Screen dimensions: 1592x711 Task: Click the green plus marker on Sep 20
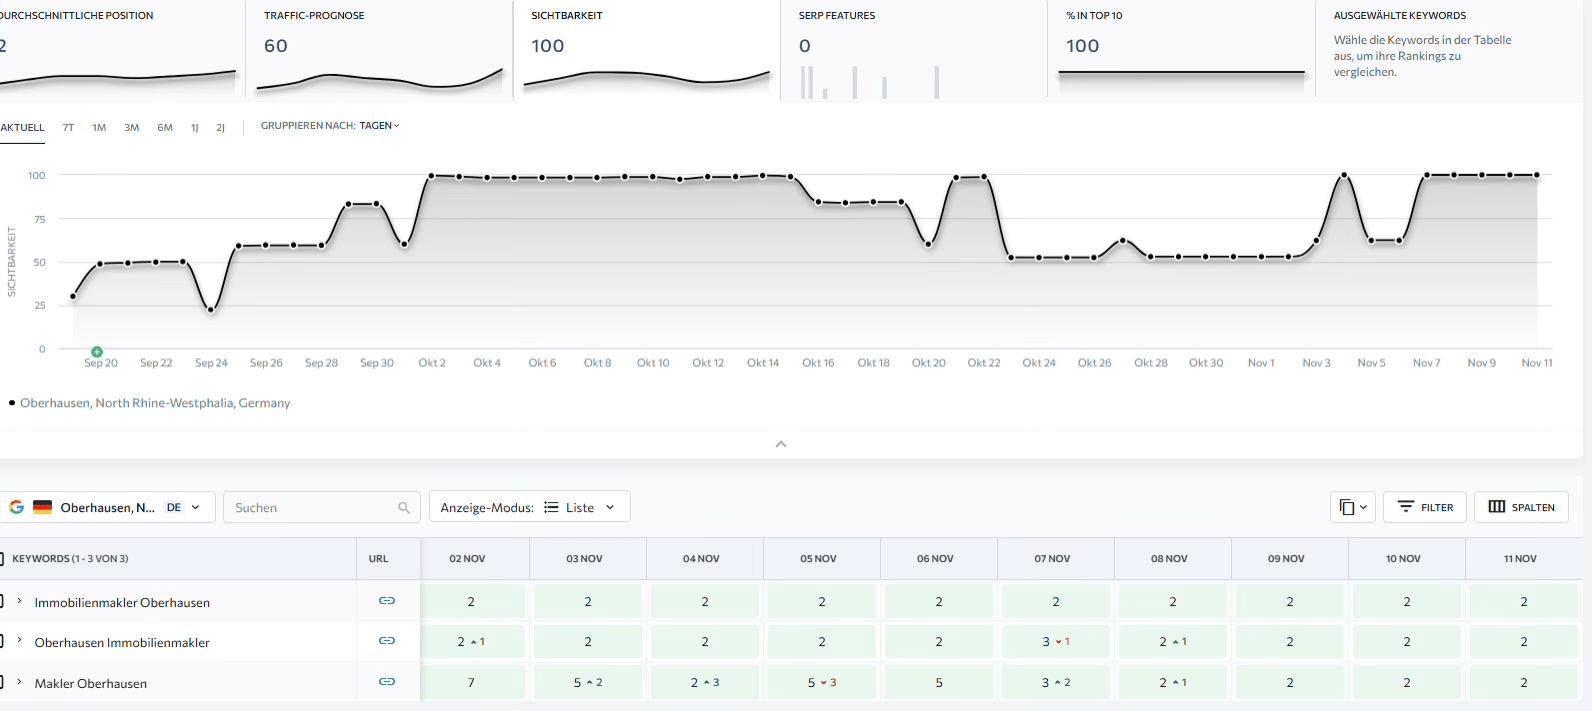(x=97, y=352)
